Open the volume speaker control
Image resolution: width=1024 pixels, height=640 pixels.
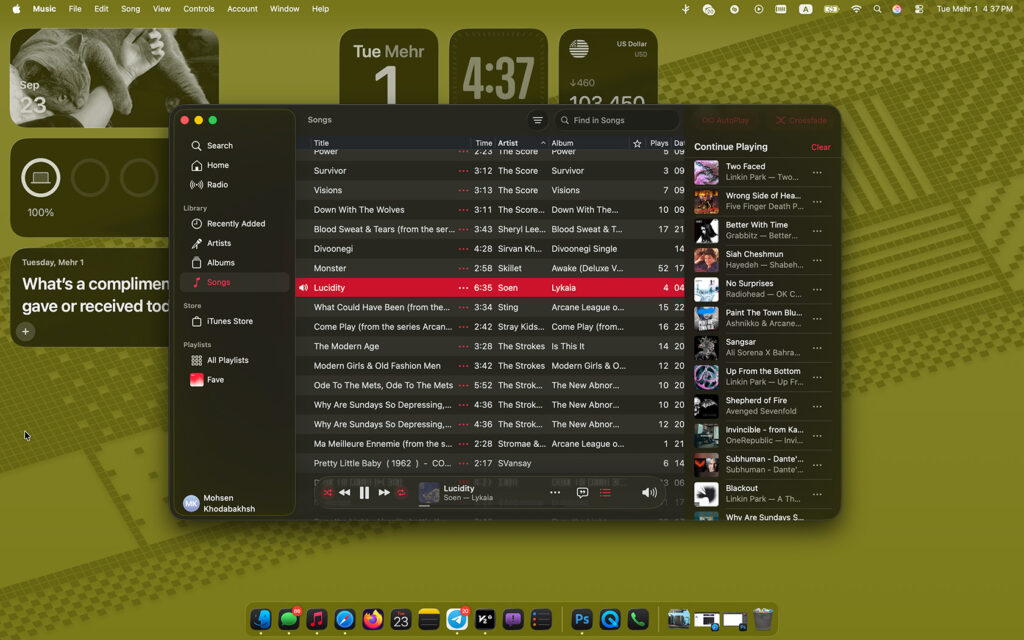pos(649,493)
